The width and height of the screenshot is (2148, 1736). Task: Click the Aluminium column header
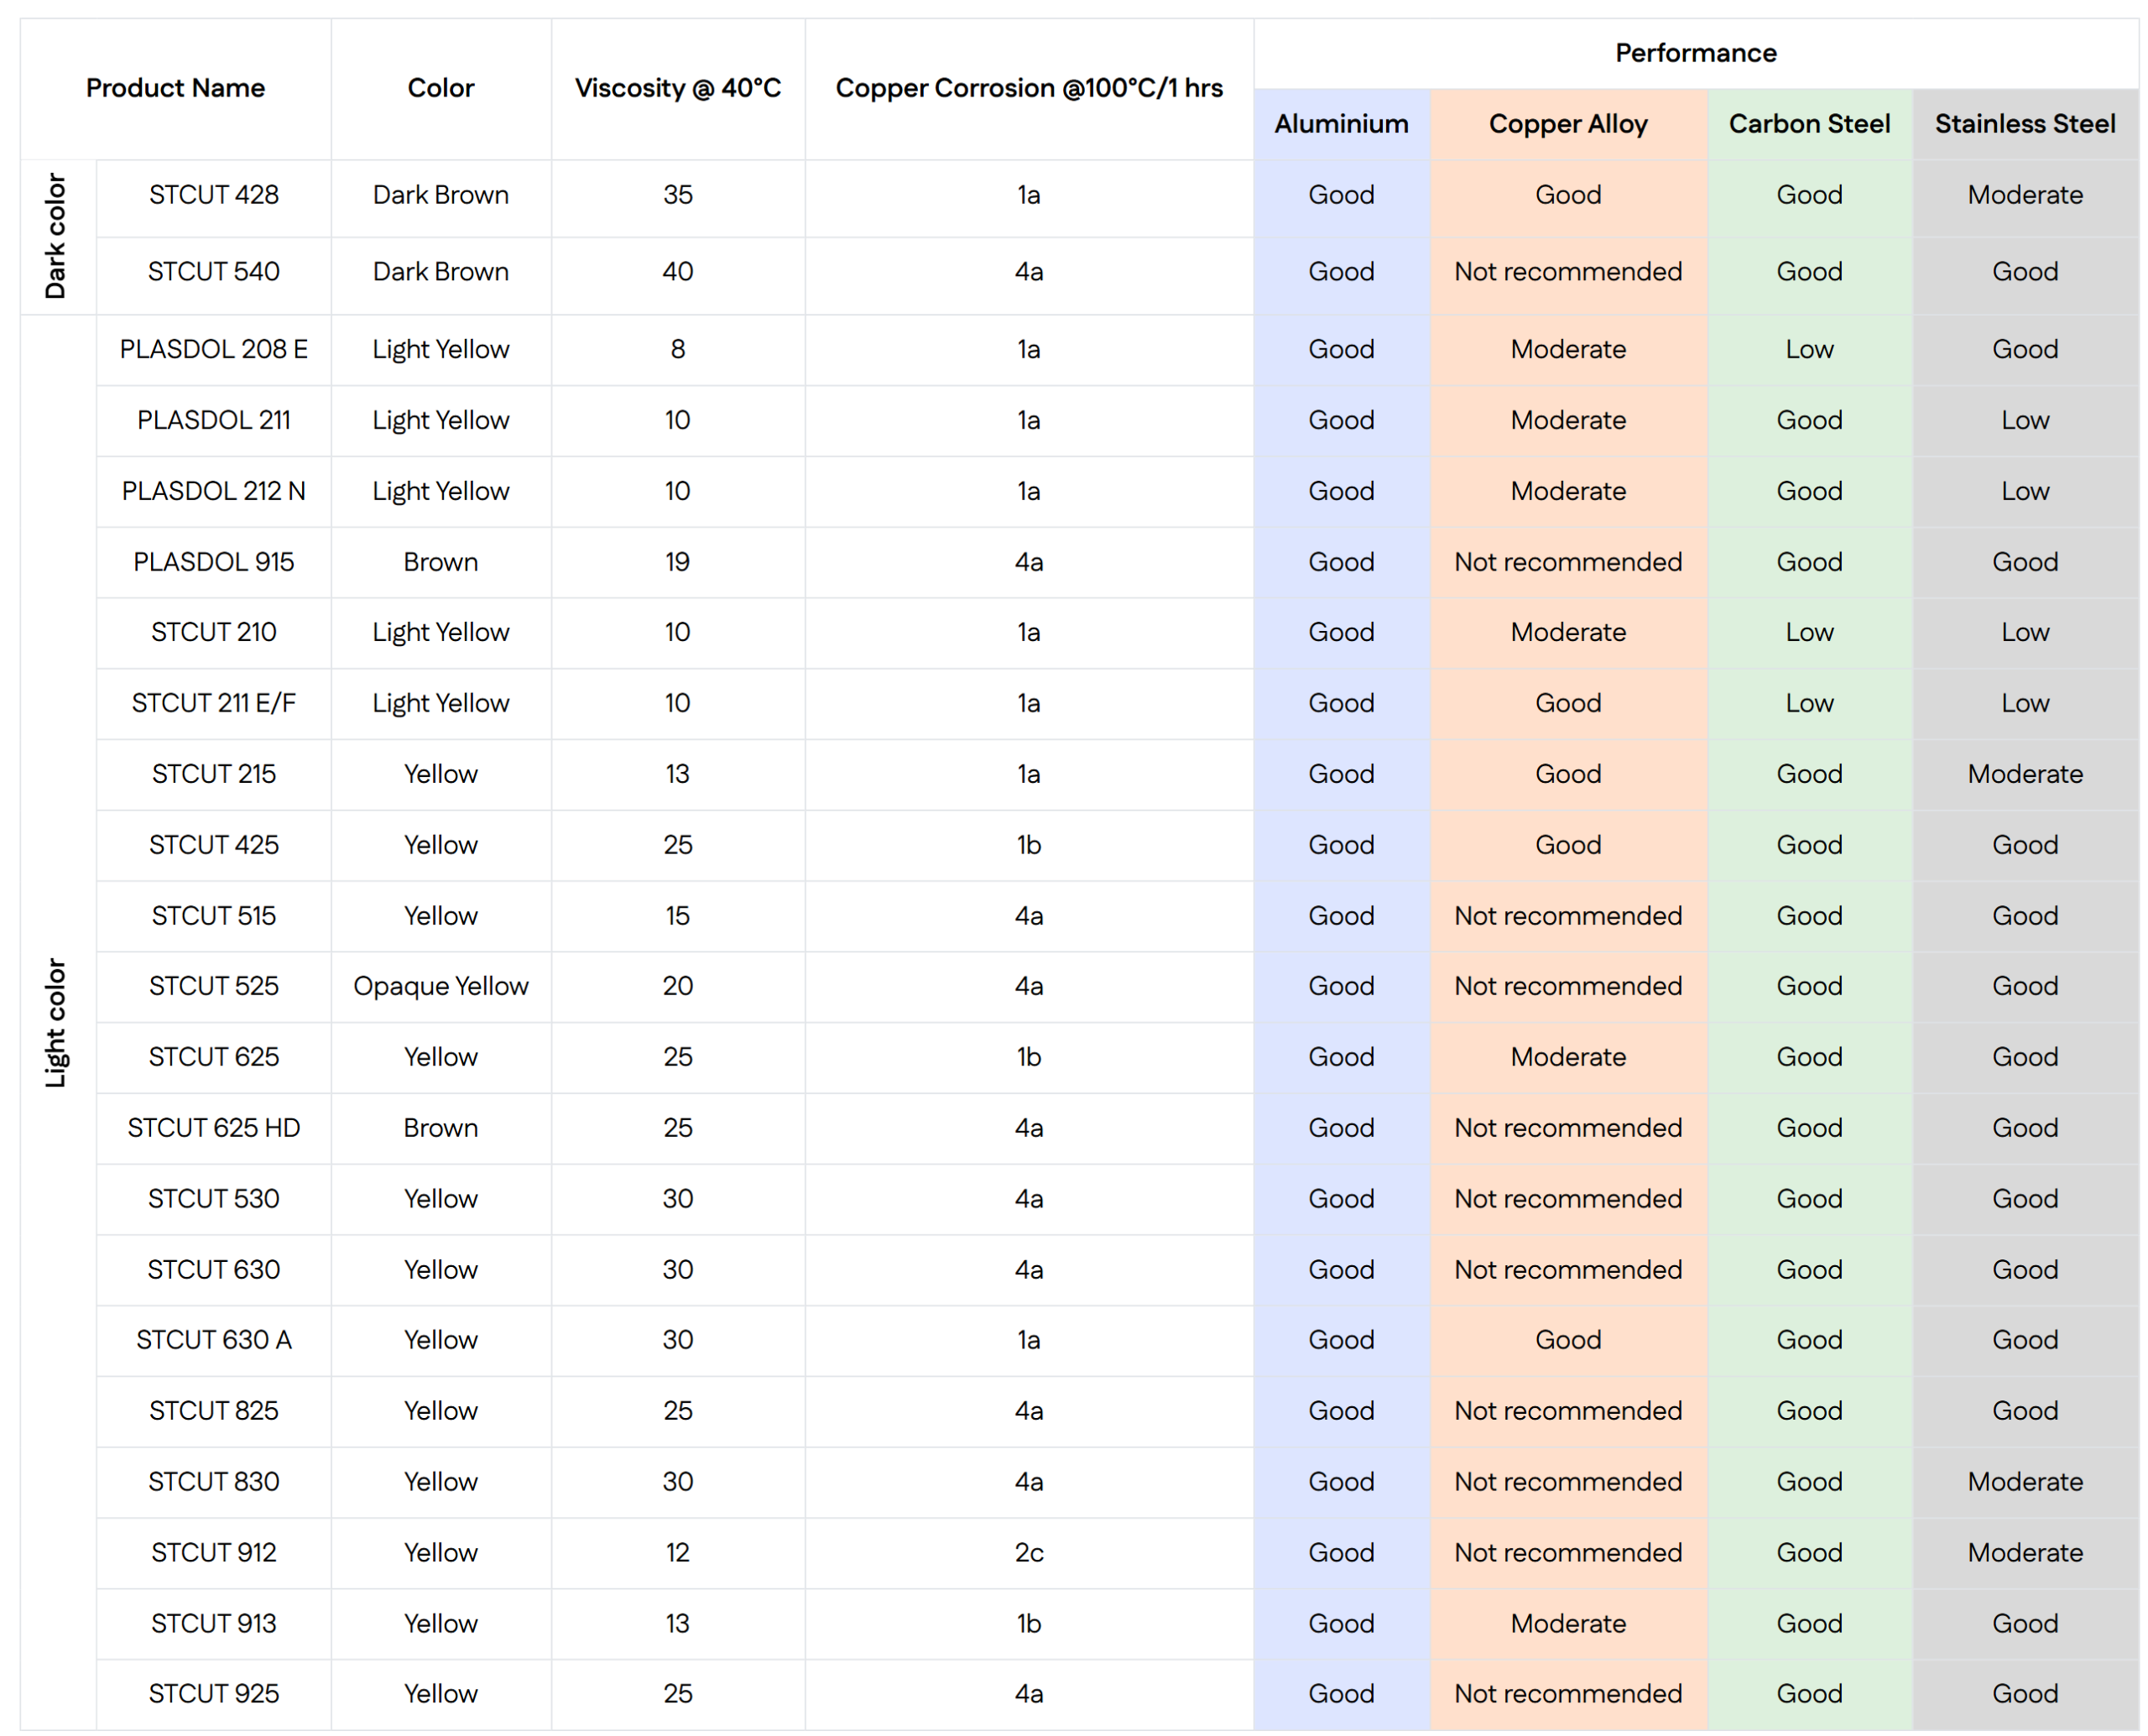(x=1340, y=124)
